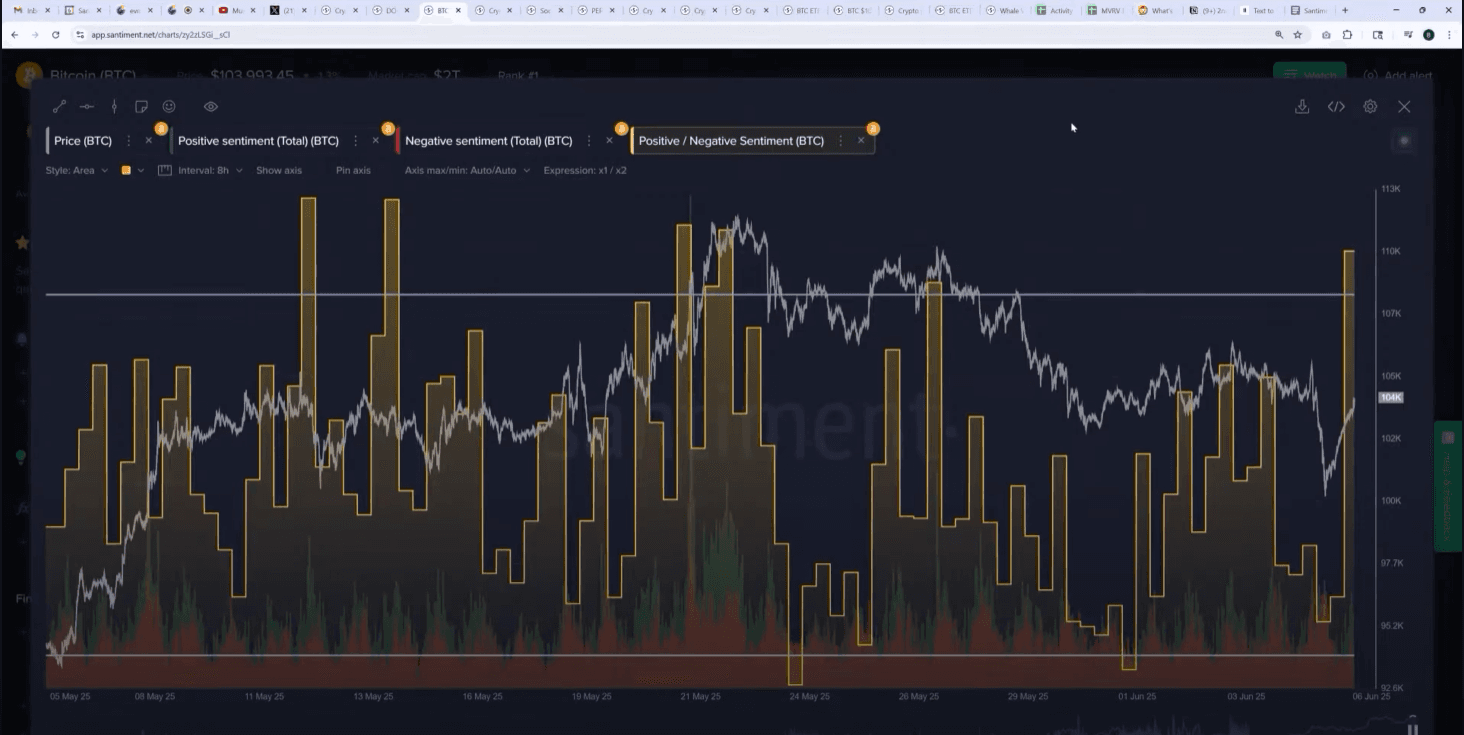Select Negative sentiment (Total) (BTC) metric
The width and height of the screenshot is (1464, 735).
pos(488,141)
